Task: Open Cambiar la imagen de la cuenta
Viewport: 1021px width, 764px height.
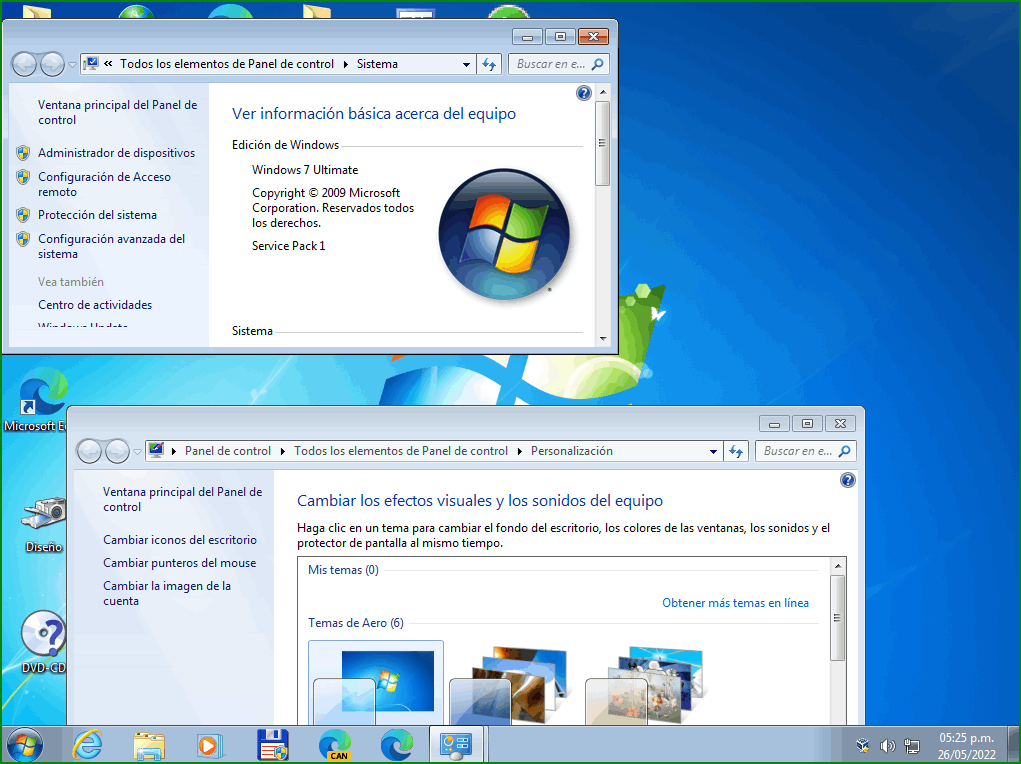Action: click(167, 593)
